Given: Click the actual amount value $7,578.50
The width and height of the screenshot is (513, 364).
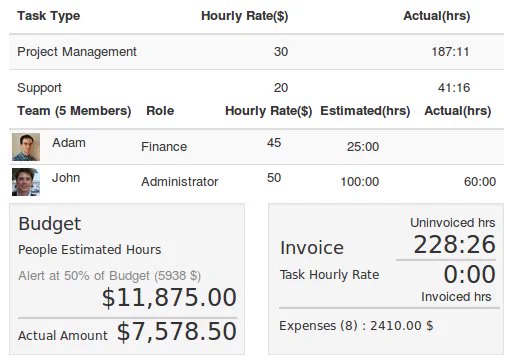Looking at the screenshot, I should click(177, 332).
